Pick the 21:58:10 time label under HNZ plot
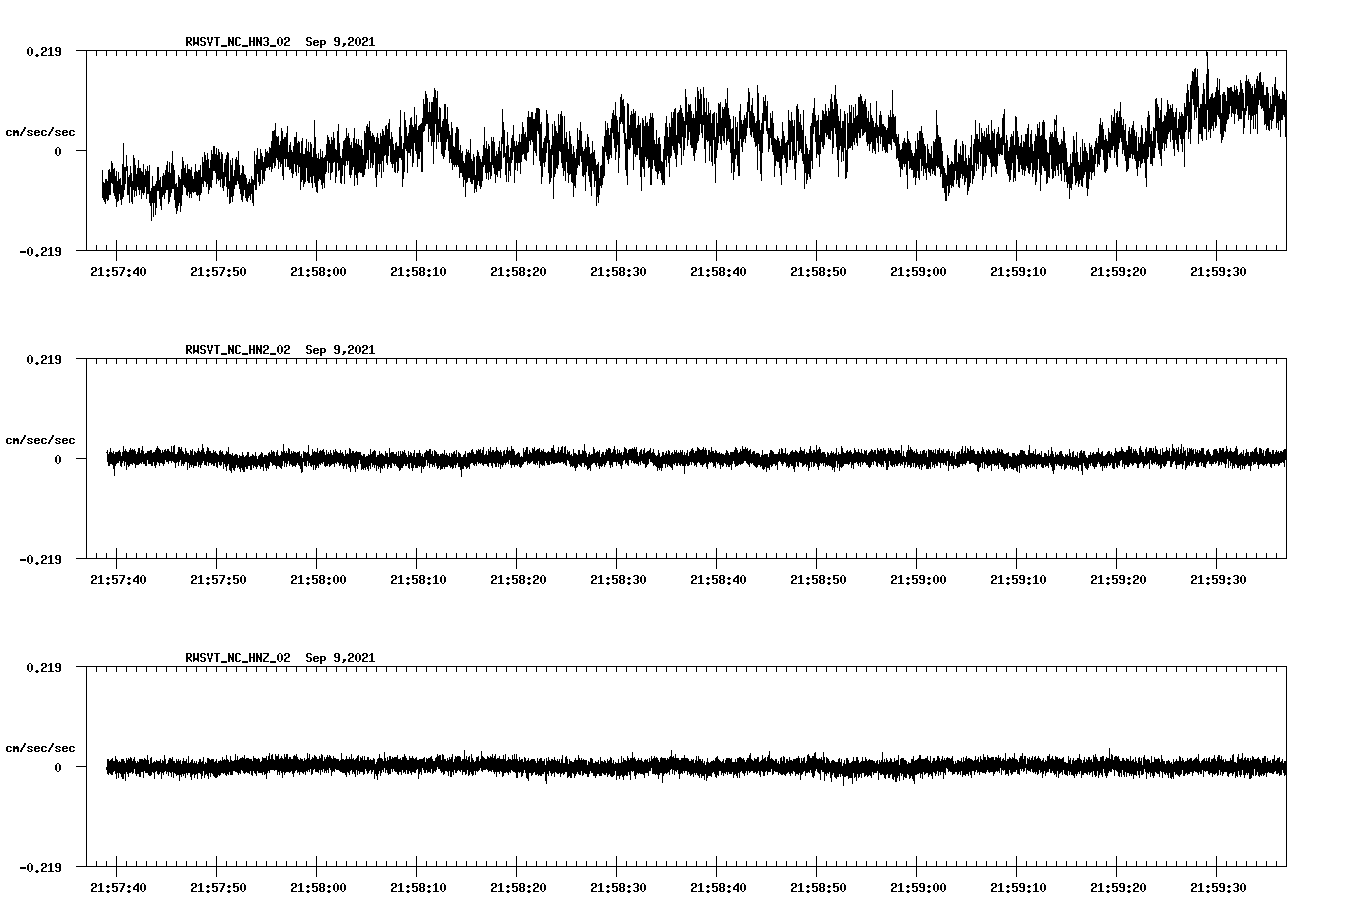Screen dimensions: 1358x924 (x=418, y=888)
